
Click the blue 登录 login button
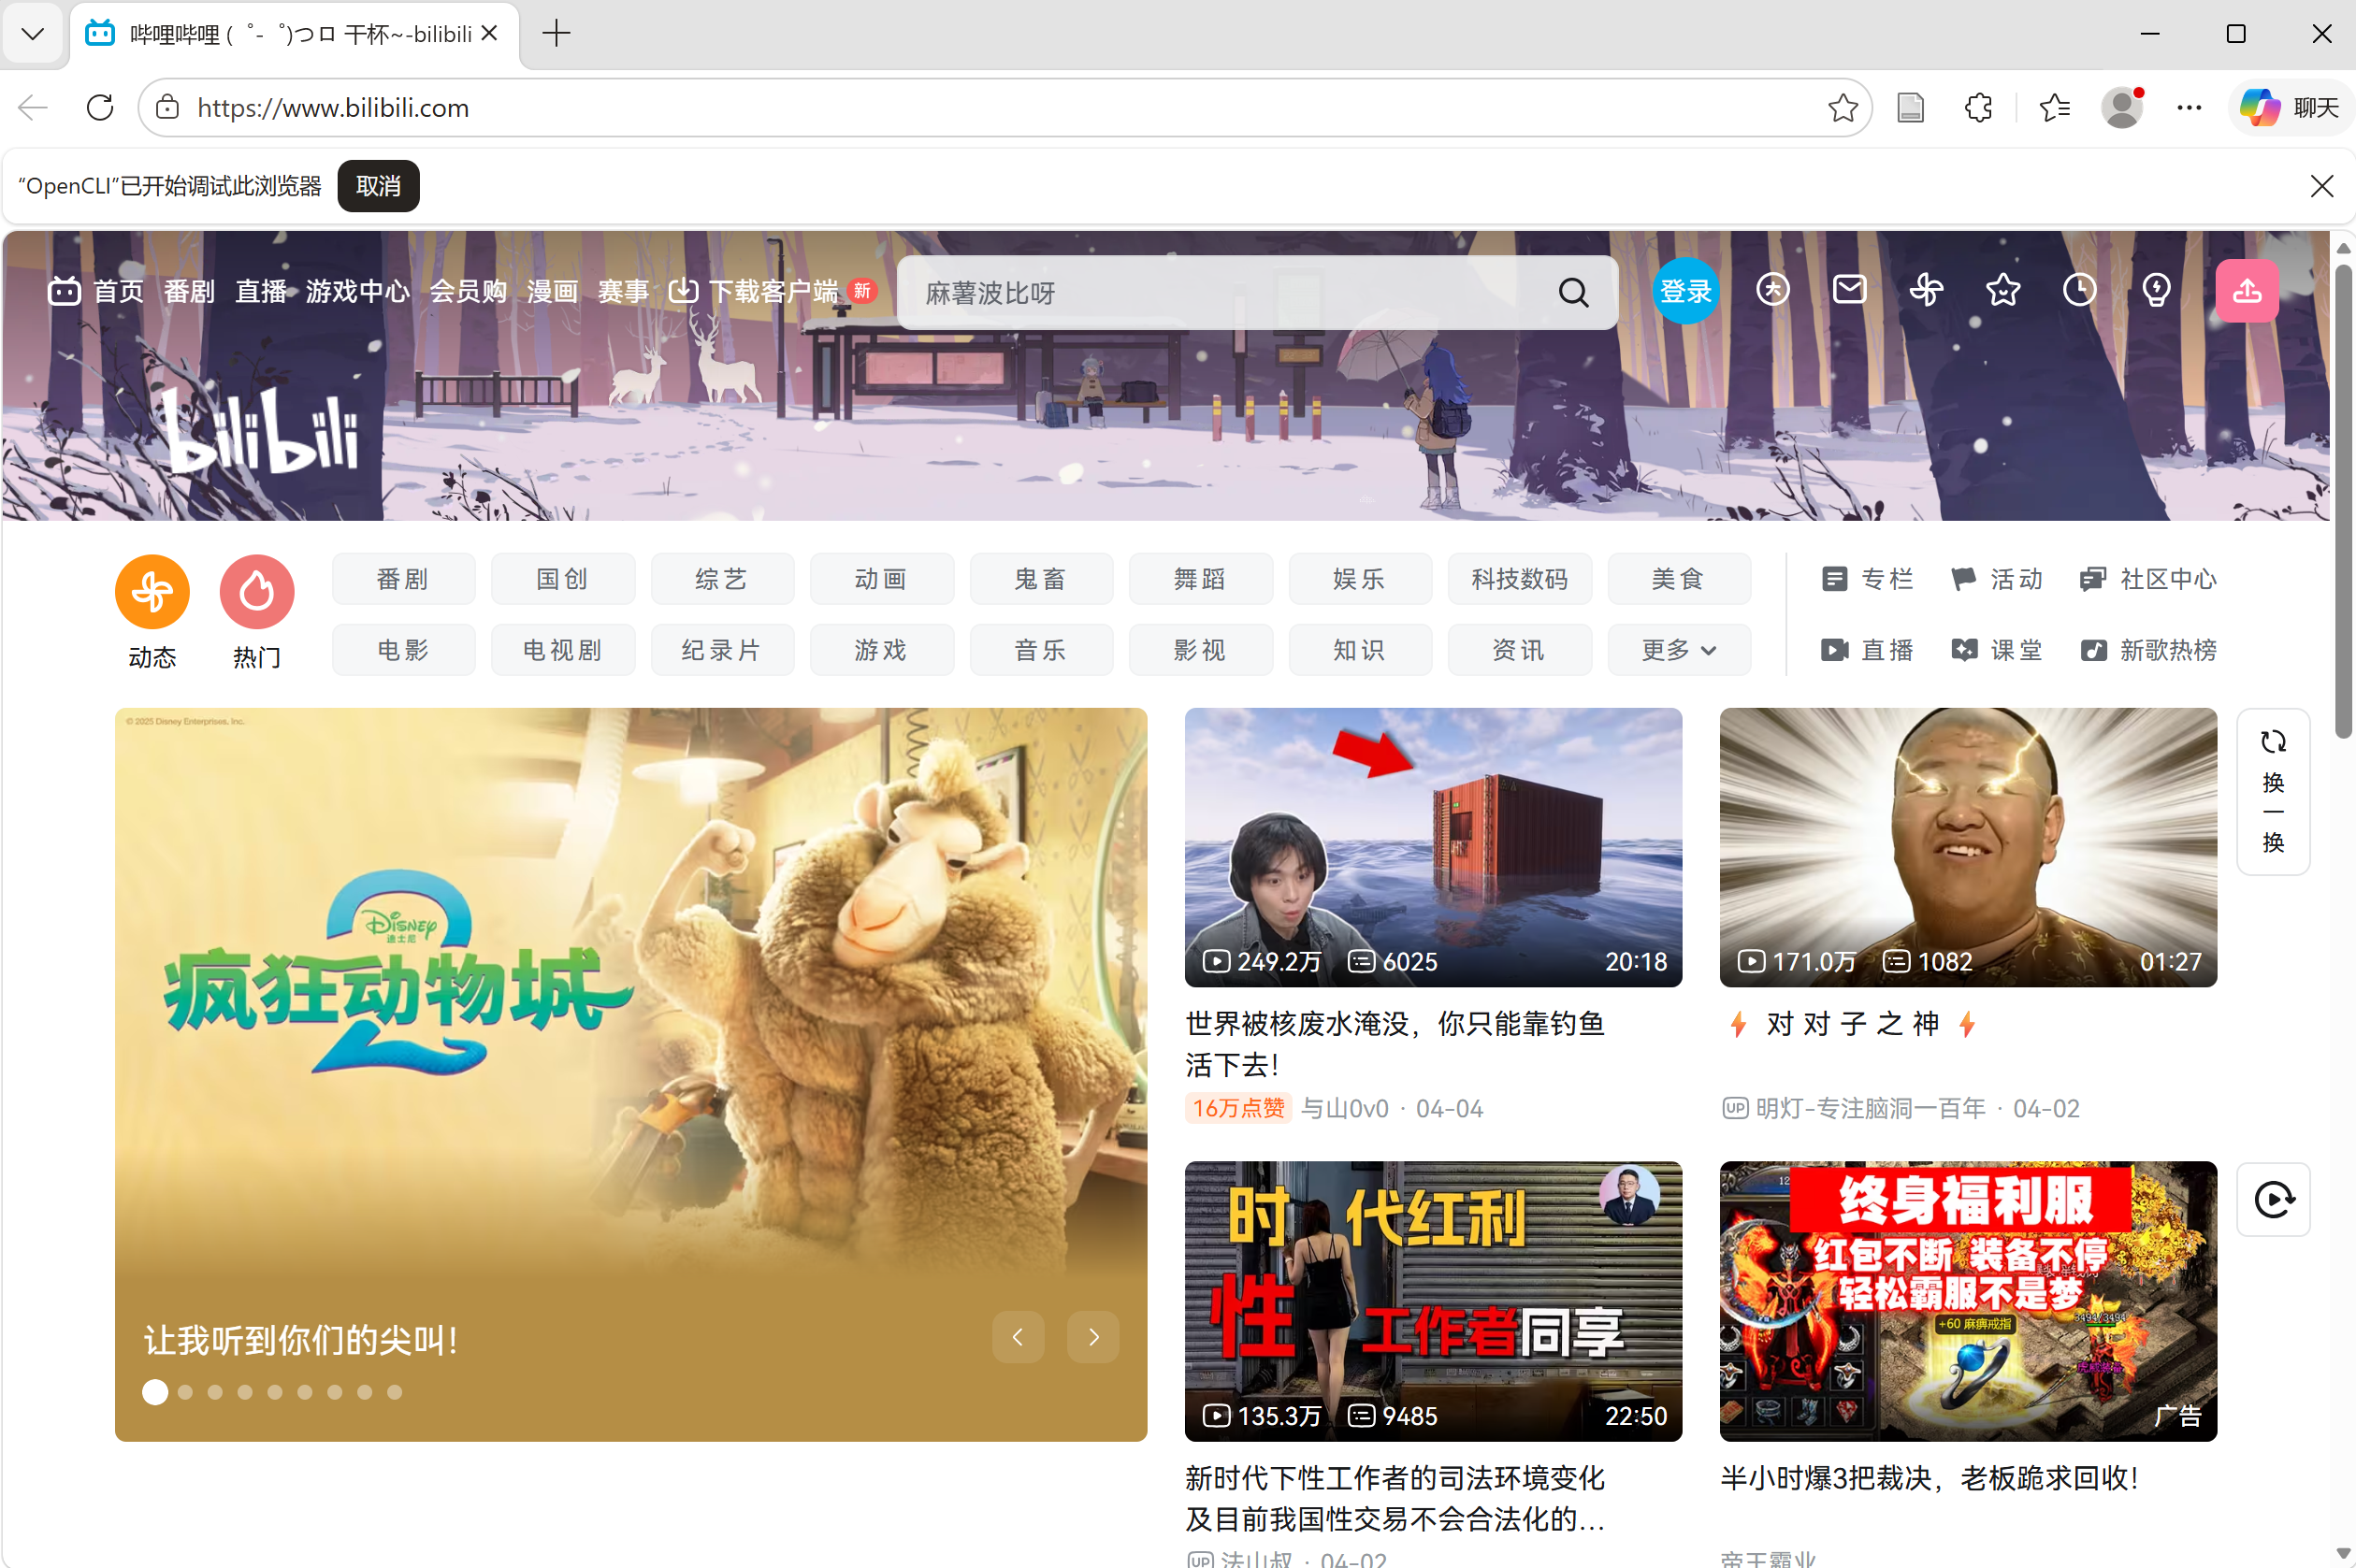[1685, 291]
